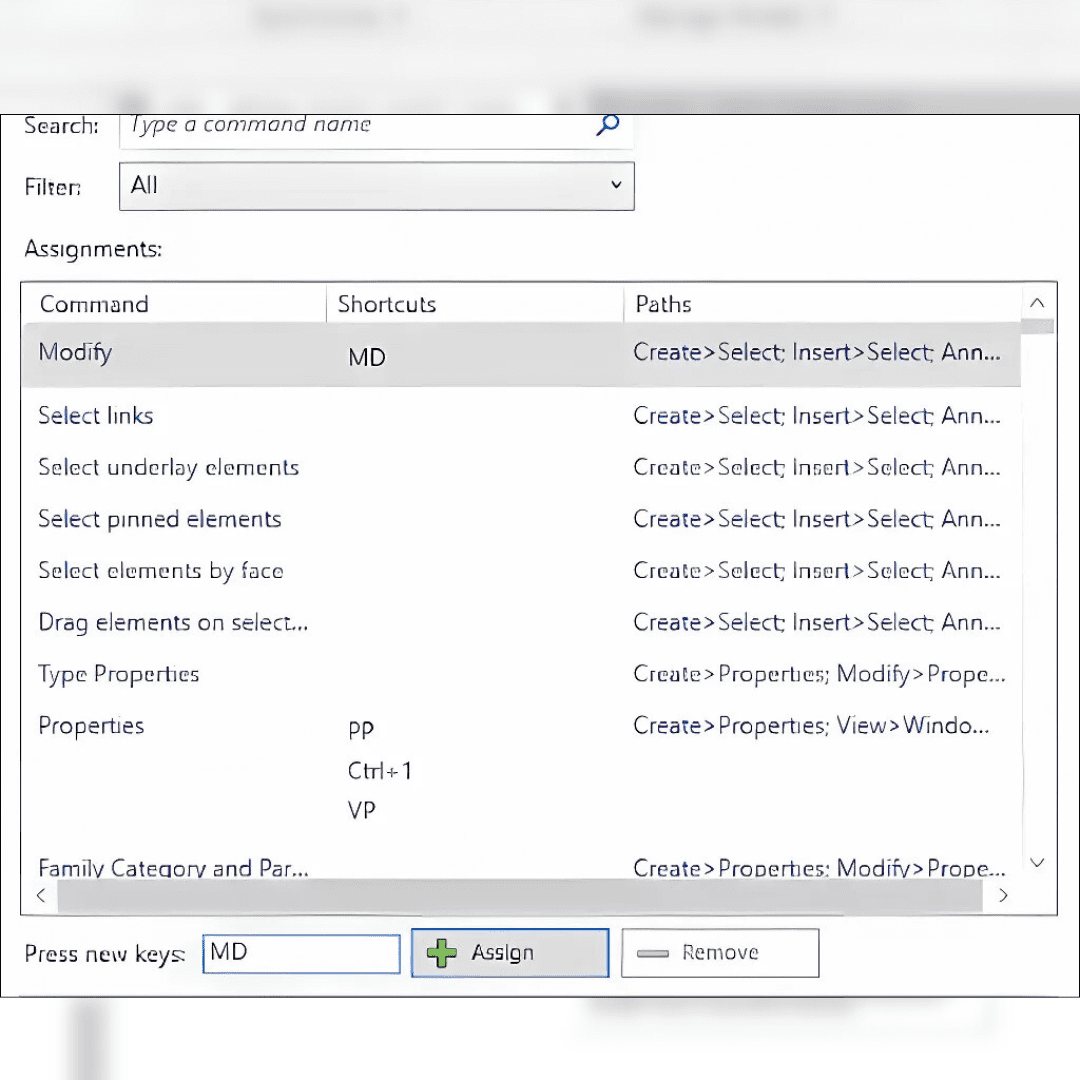Click the search magnifier icon
This screenshot has width=1080, height=1080.
[x=607, y=126]
